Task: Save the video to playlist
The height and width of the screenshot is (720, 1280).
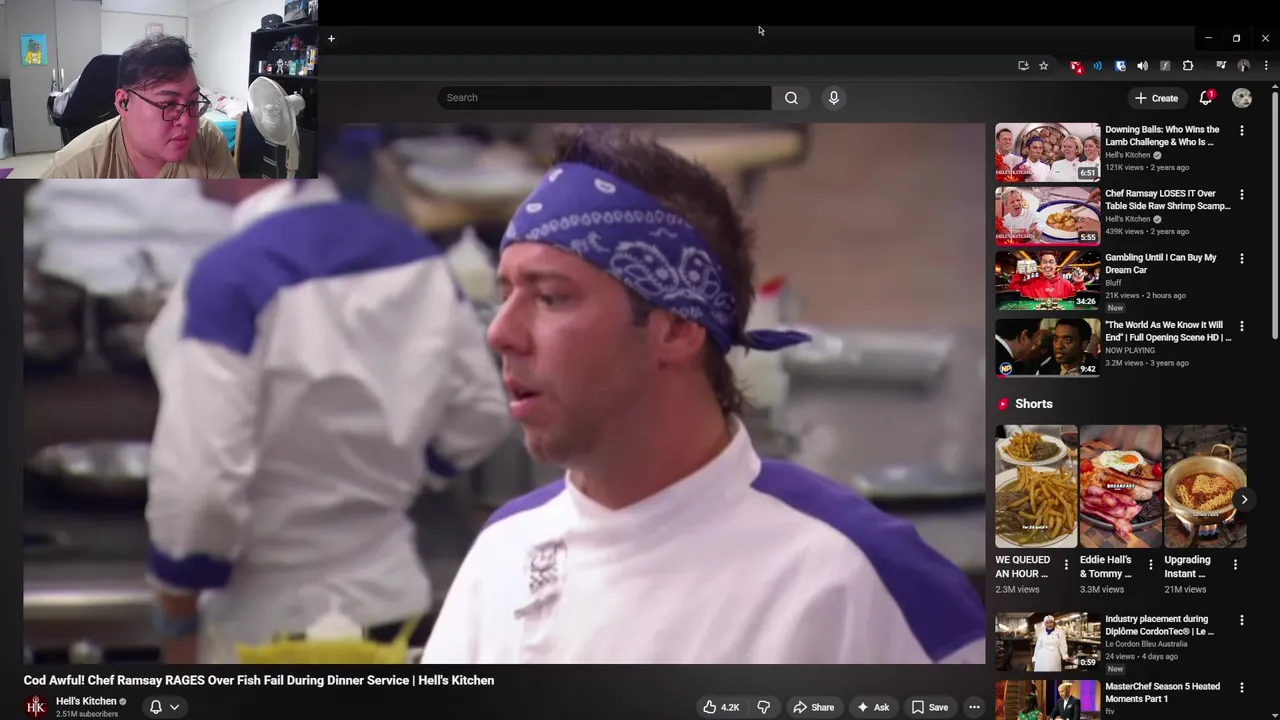Action: [930, 707]
